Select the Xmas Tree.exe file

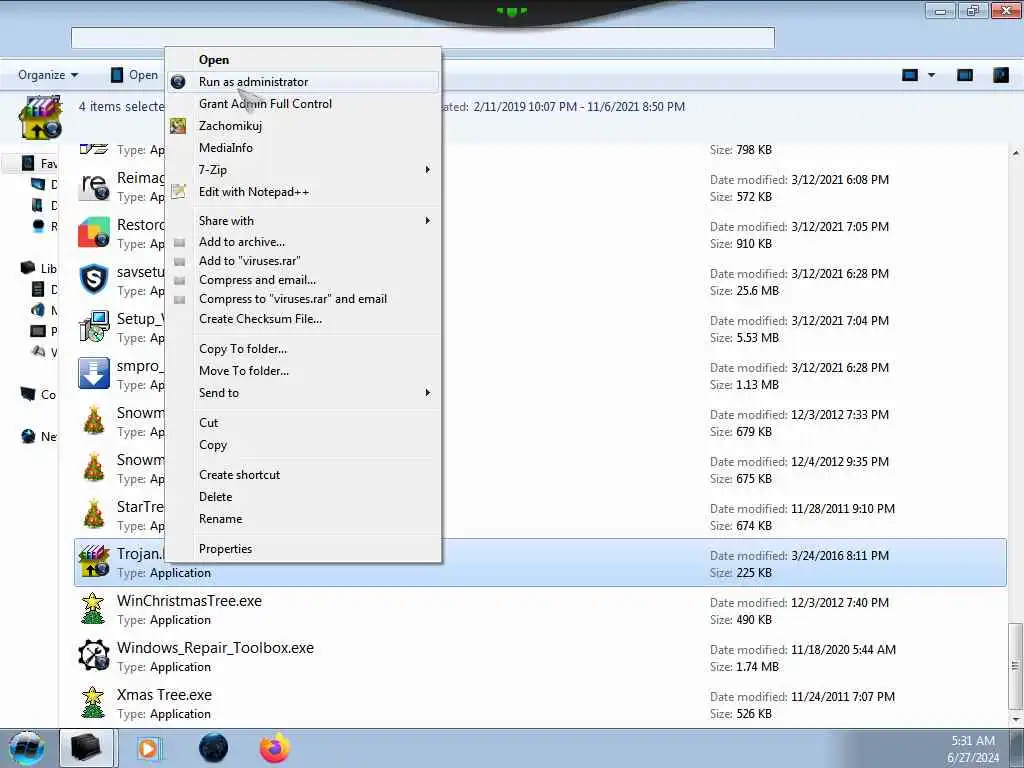tap(541, 704)
